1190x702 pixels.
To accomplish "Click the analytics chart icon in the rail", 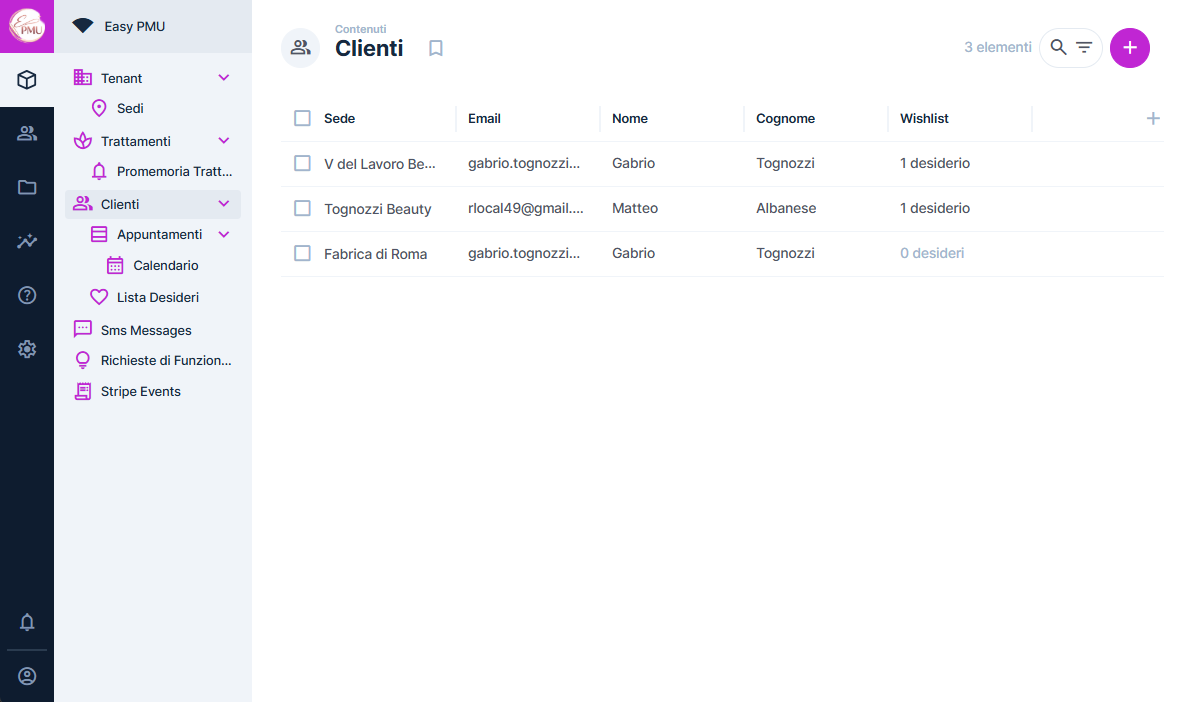I will (x=27, y=241).
